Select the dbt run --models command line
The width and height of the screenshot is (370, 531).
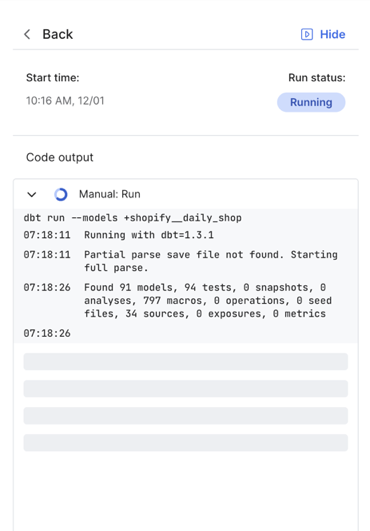point(133,218)
